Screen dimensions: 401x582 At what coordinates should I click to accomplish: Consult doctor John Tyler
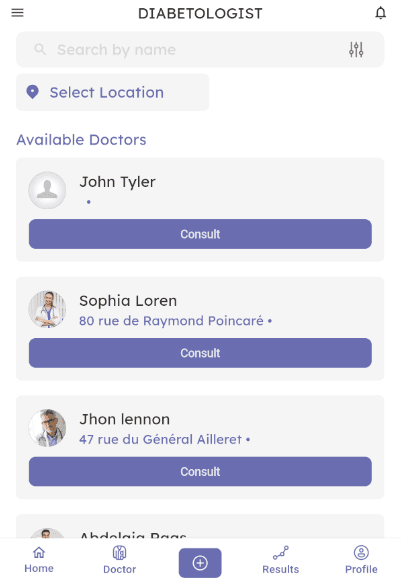[x=200, y=234]
